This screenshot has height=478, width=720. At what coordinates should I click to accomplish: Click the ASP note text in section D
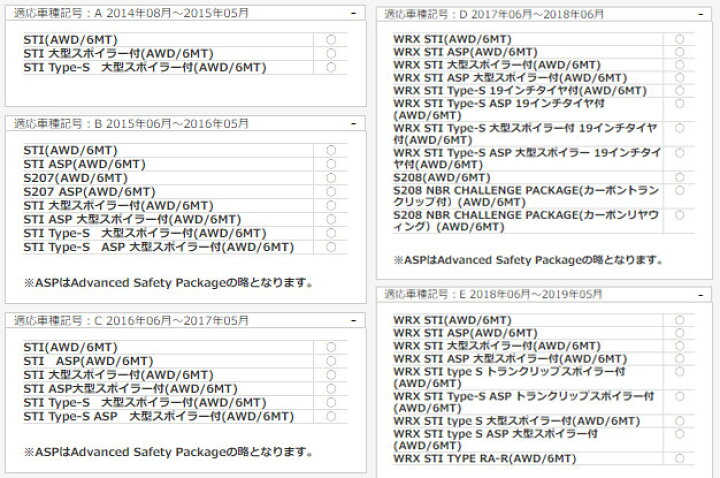[529, 260]
